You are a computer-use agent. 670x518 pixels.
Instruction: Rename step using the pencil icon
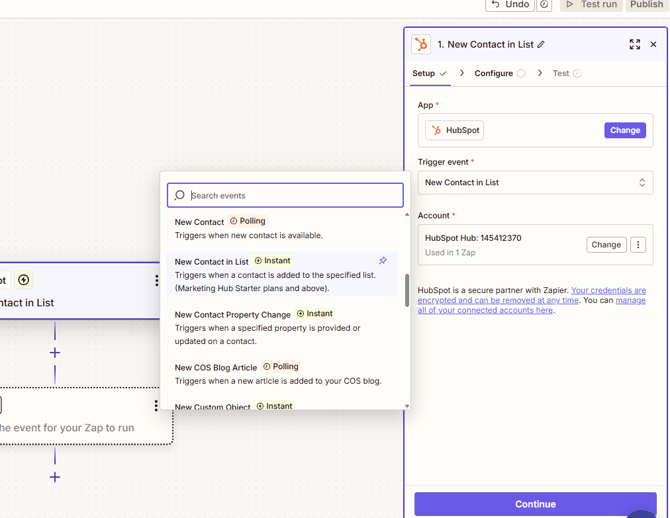click(541, 44)
